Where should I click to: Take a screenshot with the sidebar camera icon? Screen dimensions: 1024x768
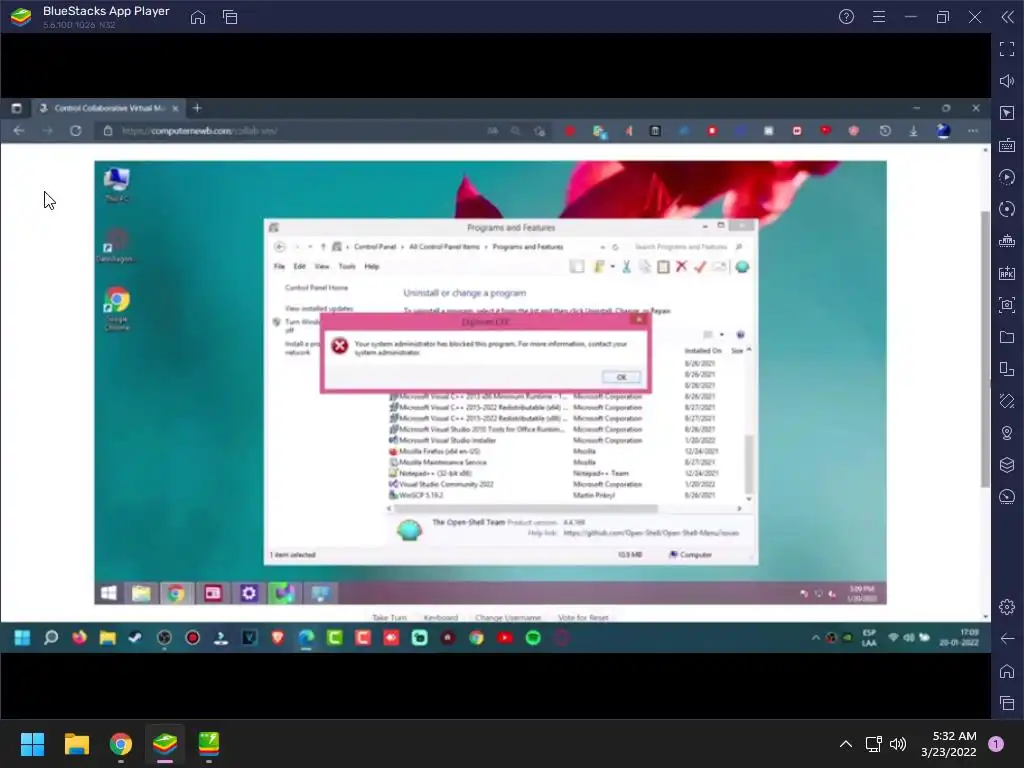point(1006,305)
